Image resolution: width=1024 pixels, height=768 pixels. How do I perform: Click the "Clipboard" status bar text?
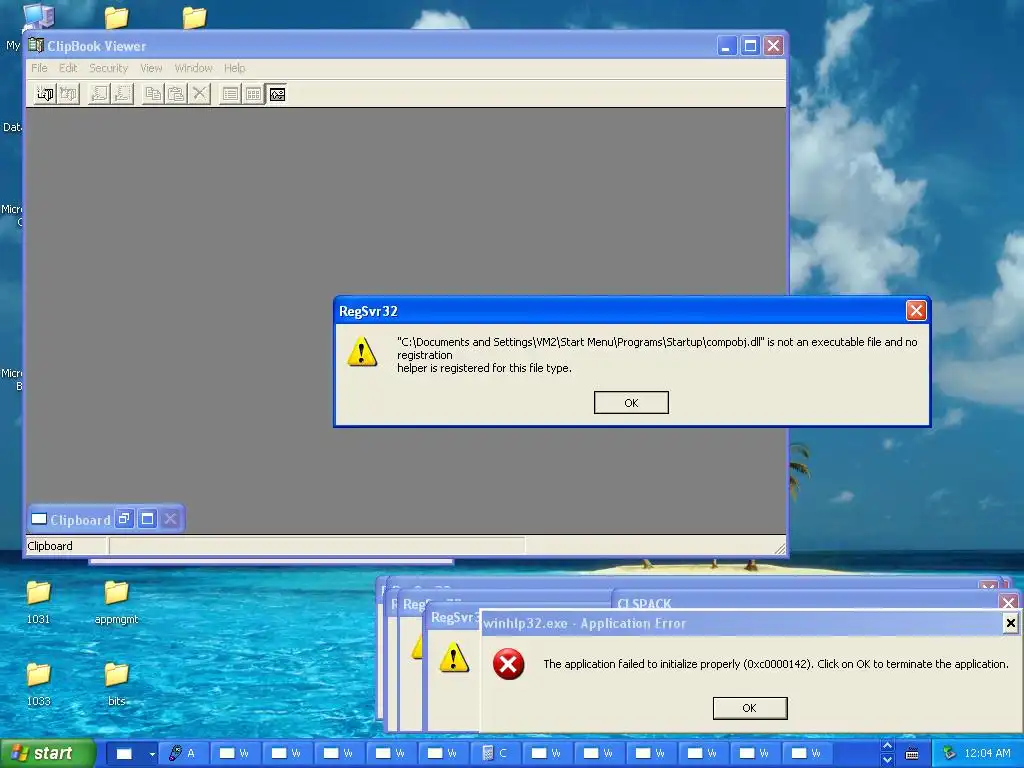pos(50,546)
